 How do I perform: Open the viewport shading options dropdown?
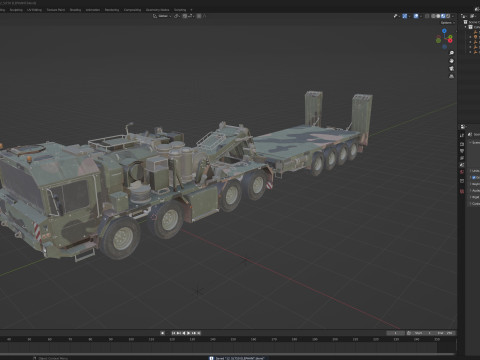click(453, 16)
